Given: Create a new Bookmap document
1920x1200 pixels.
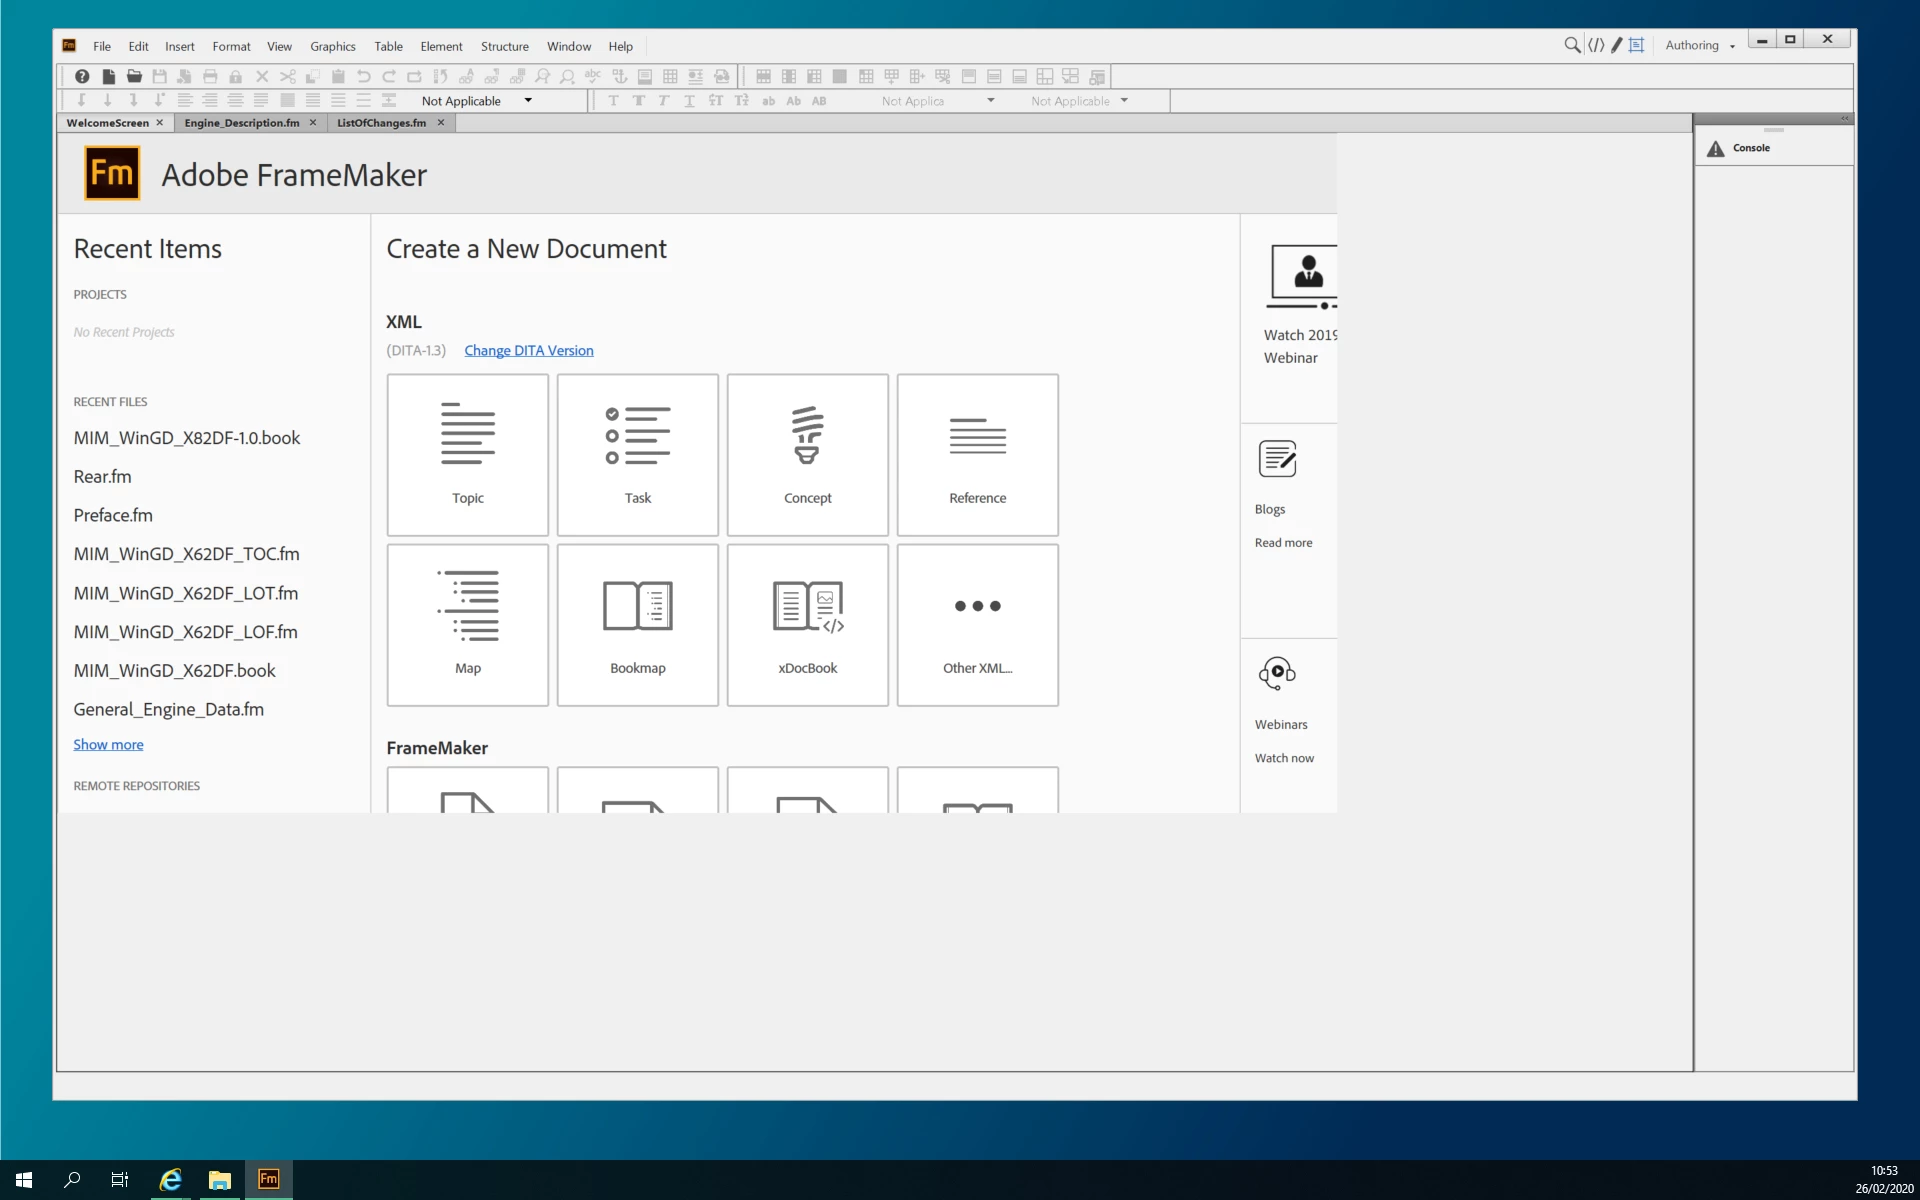Looking at the screenshot, I should coord(637,624).
